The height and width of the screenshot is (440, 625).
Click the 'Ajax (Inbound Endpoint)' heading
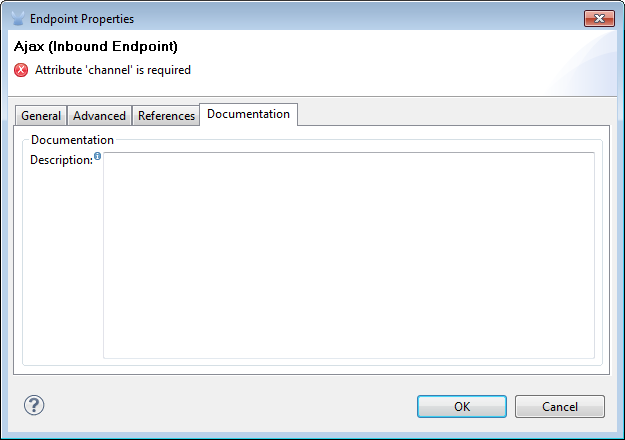coord(96,47)
